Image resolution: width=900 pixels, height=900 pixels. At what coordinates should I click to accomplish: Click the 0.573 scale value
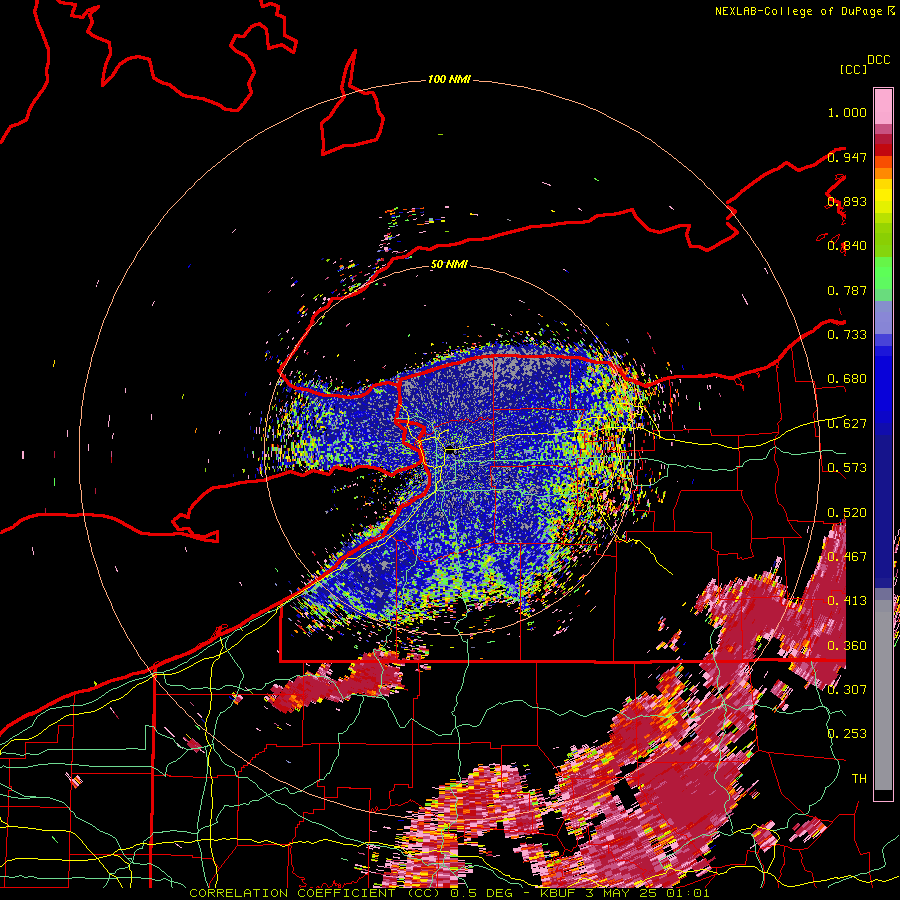tap(847, 468)
